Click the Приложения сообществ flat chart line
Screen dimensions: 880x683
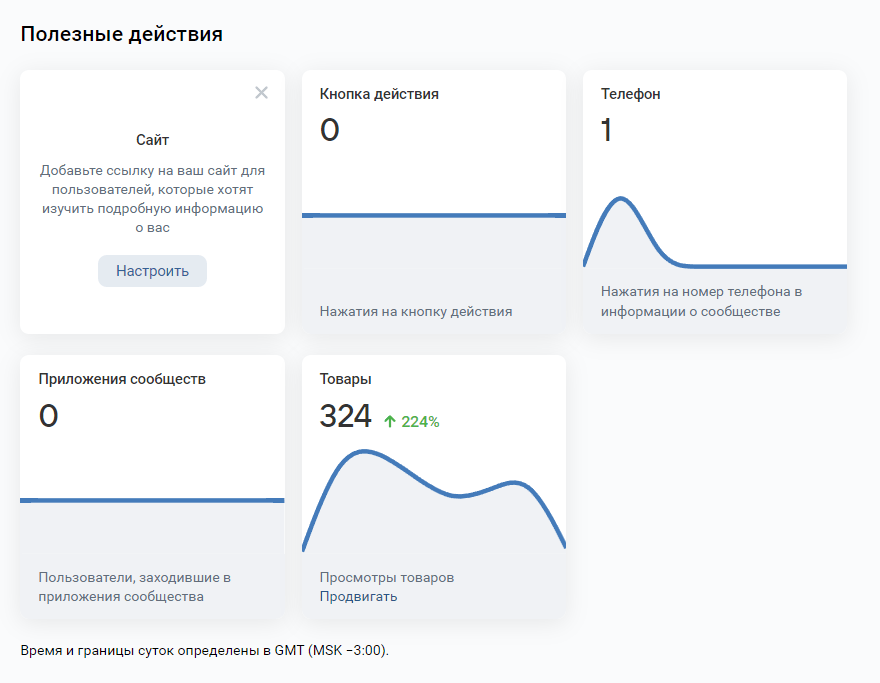pos(152,500)
